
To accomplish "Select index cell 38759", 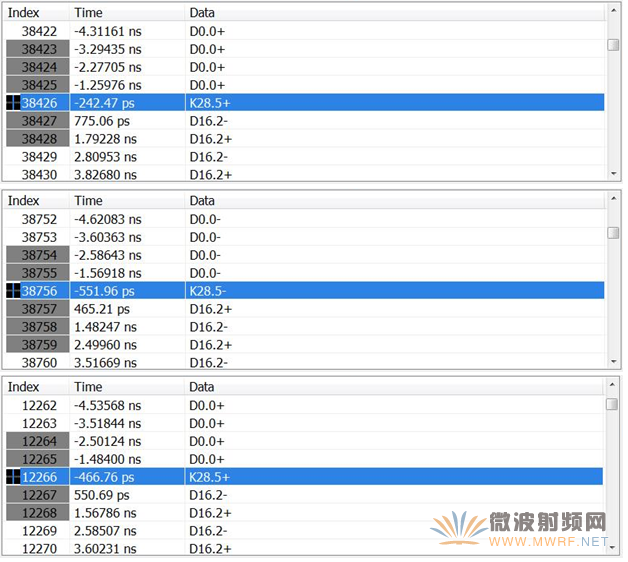I will point(38,344).
